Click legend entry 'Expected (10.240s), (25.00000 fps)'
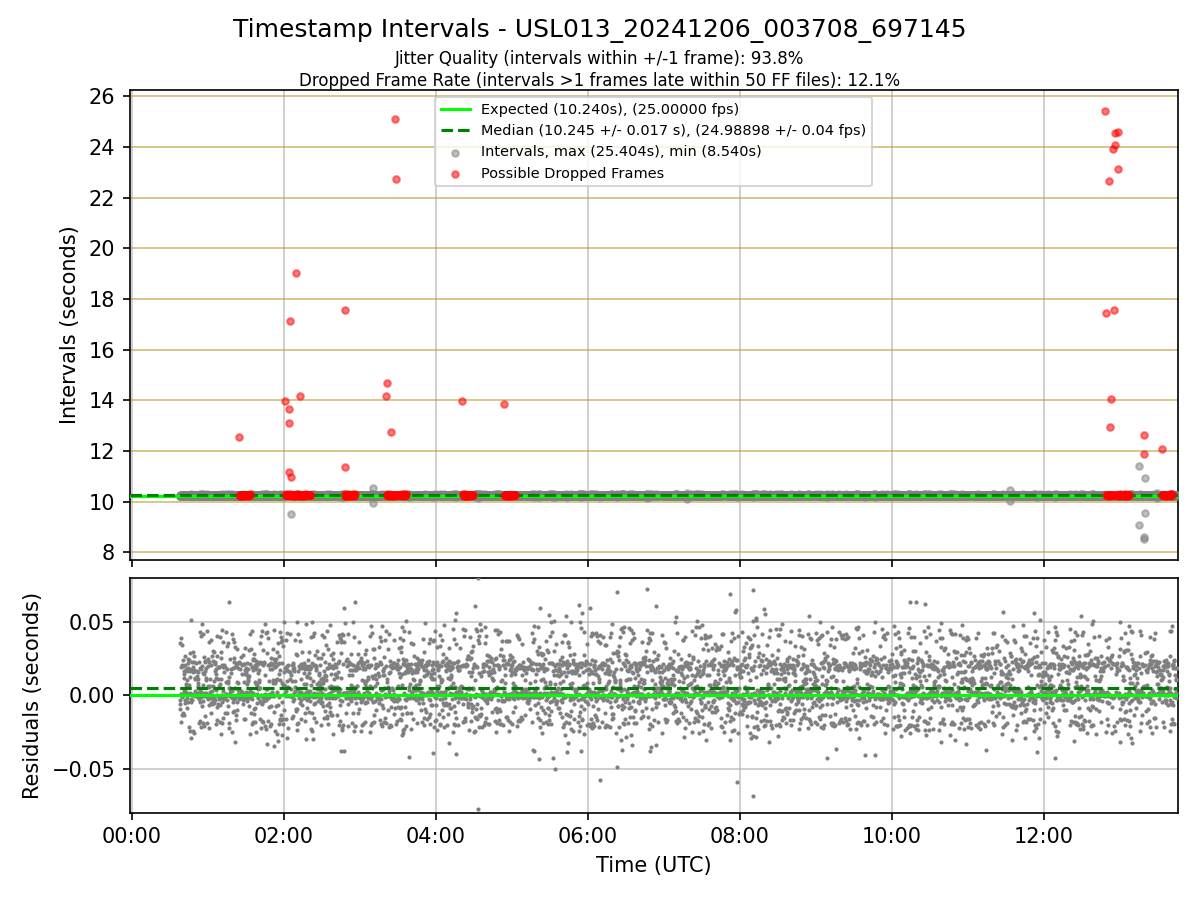The height and width of the screenshot is (900, 1200). [610, 109]
